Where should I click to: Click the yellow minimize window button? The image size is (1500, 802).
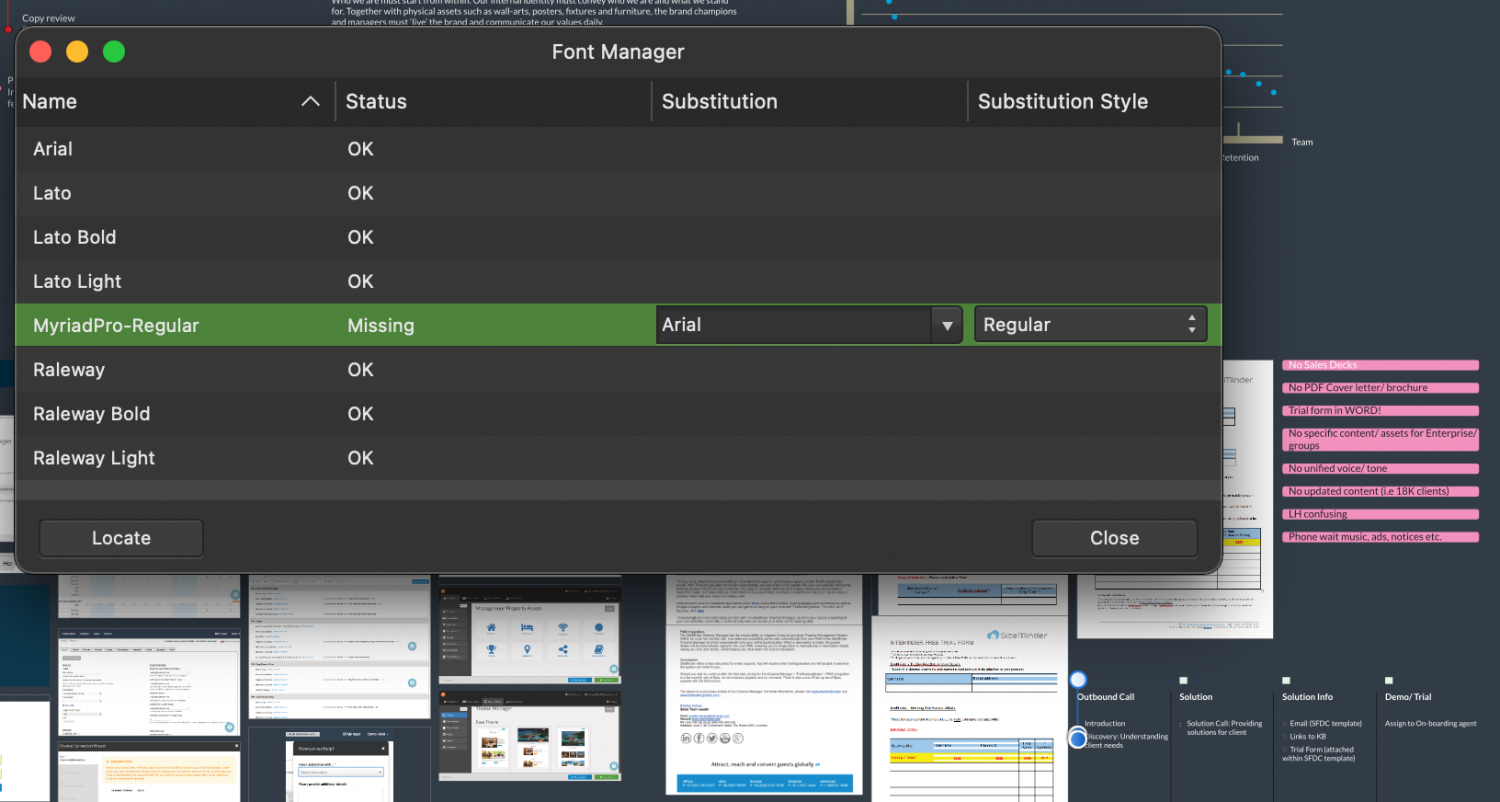click(77, 52)
